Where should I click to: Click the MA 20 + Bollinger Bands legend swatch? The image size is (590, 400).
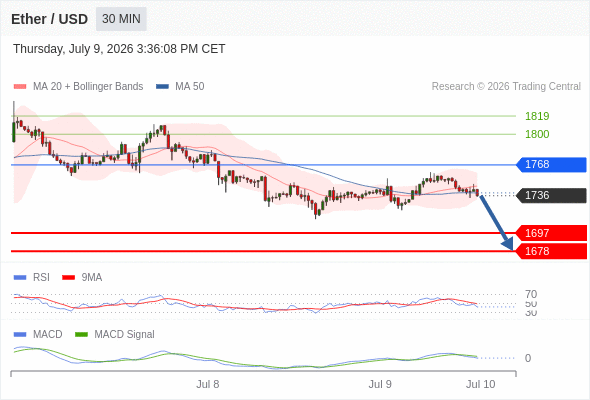pyautogui.click(x=20, y=87)
